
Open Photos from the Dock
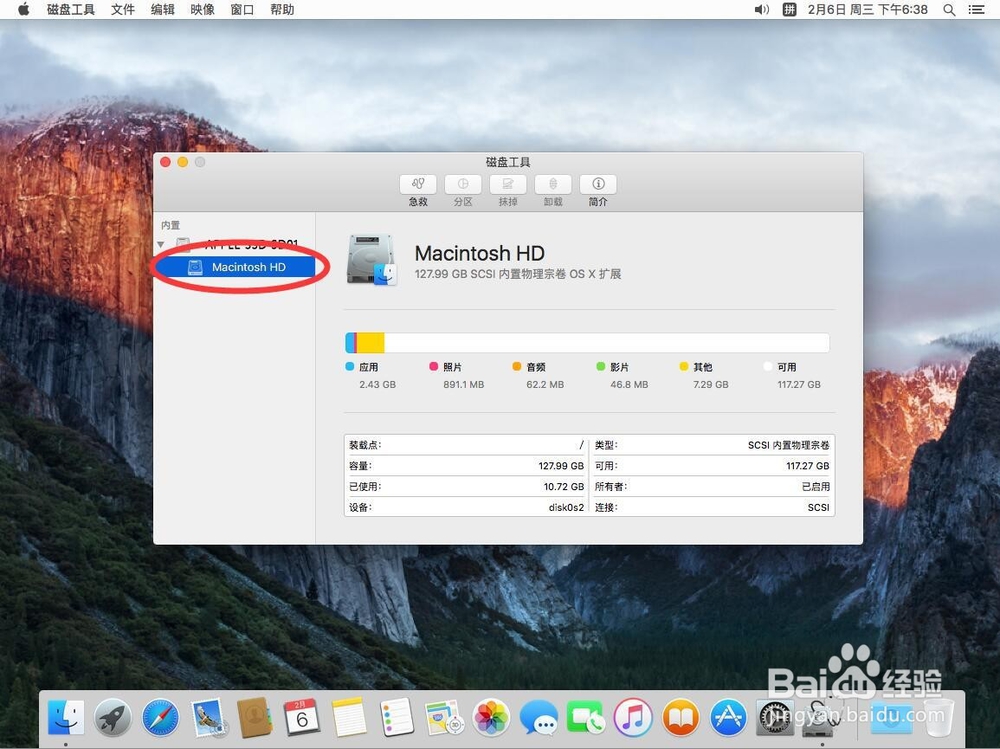point(491,717)
